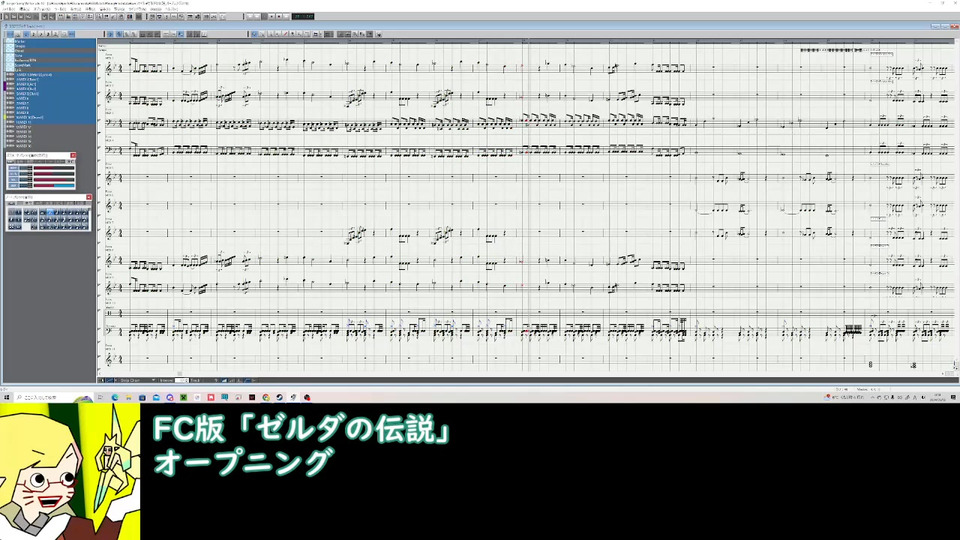Toggle the Tempo track box in the track list

10,47
